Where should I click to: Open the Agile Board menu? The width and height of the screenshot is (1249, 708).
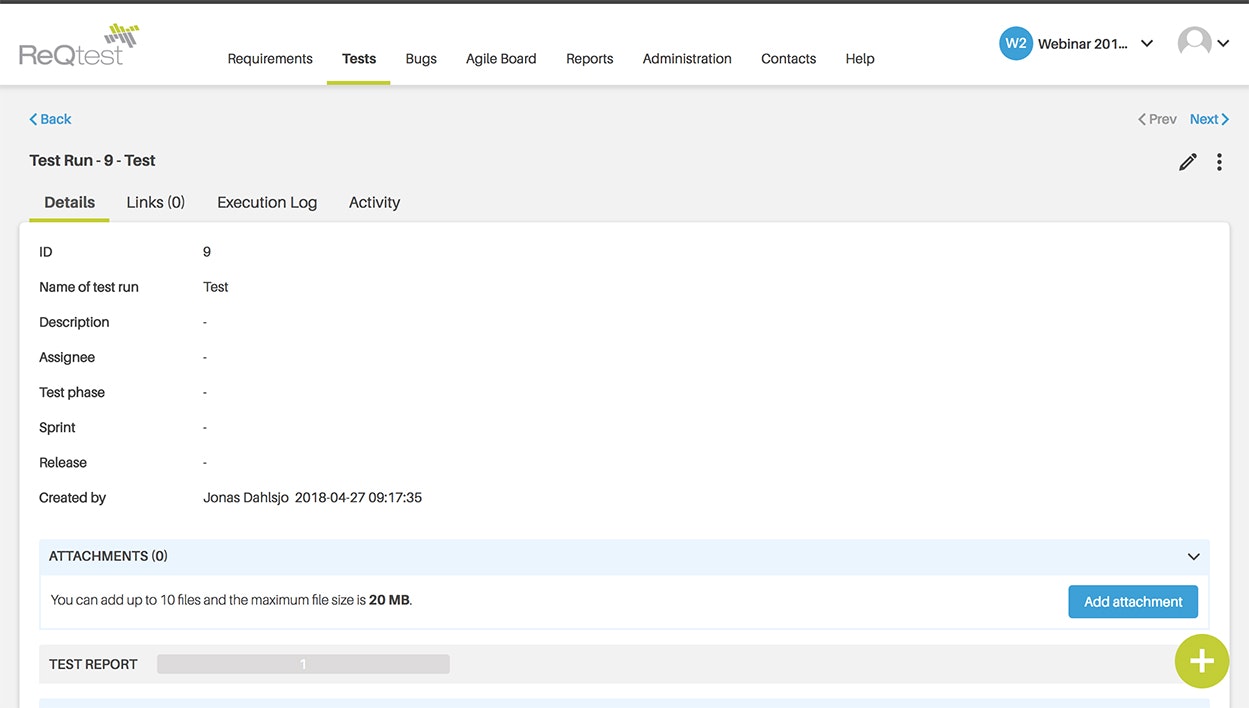point(501,59)
